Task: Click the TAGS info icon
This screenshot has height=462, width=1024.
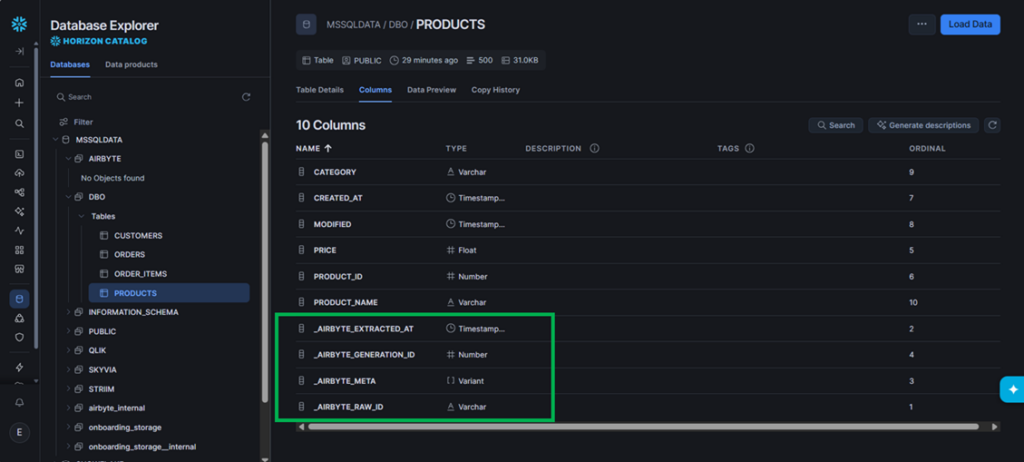Action: coord(750,148)
